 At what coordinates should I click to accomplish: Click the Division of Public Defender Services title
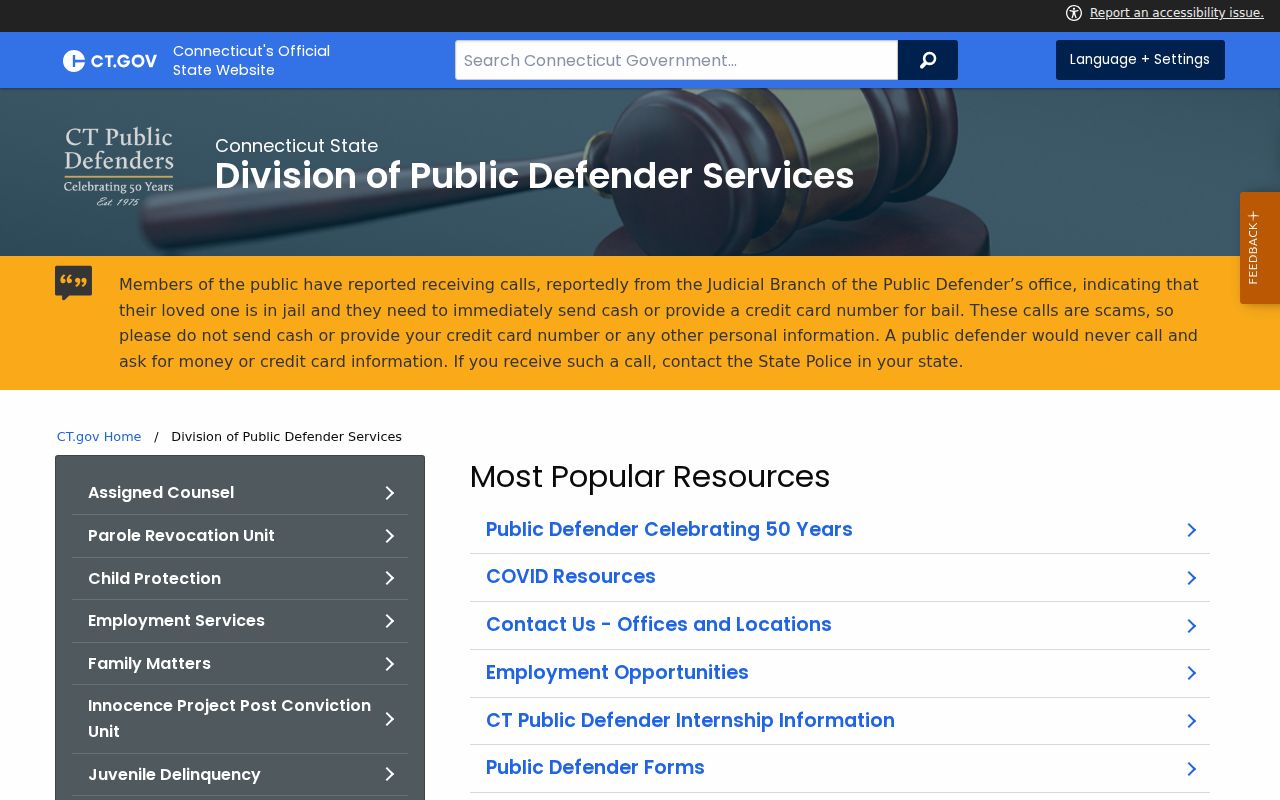[534, 176]
